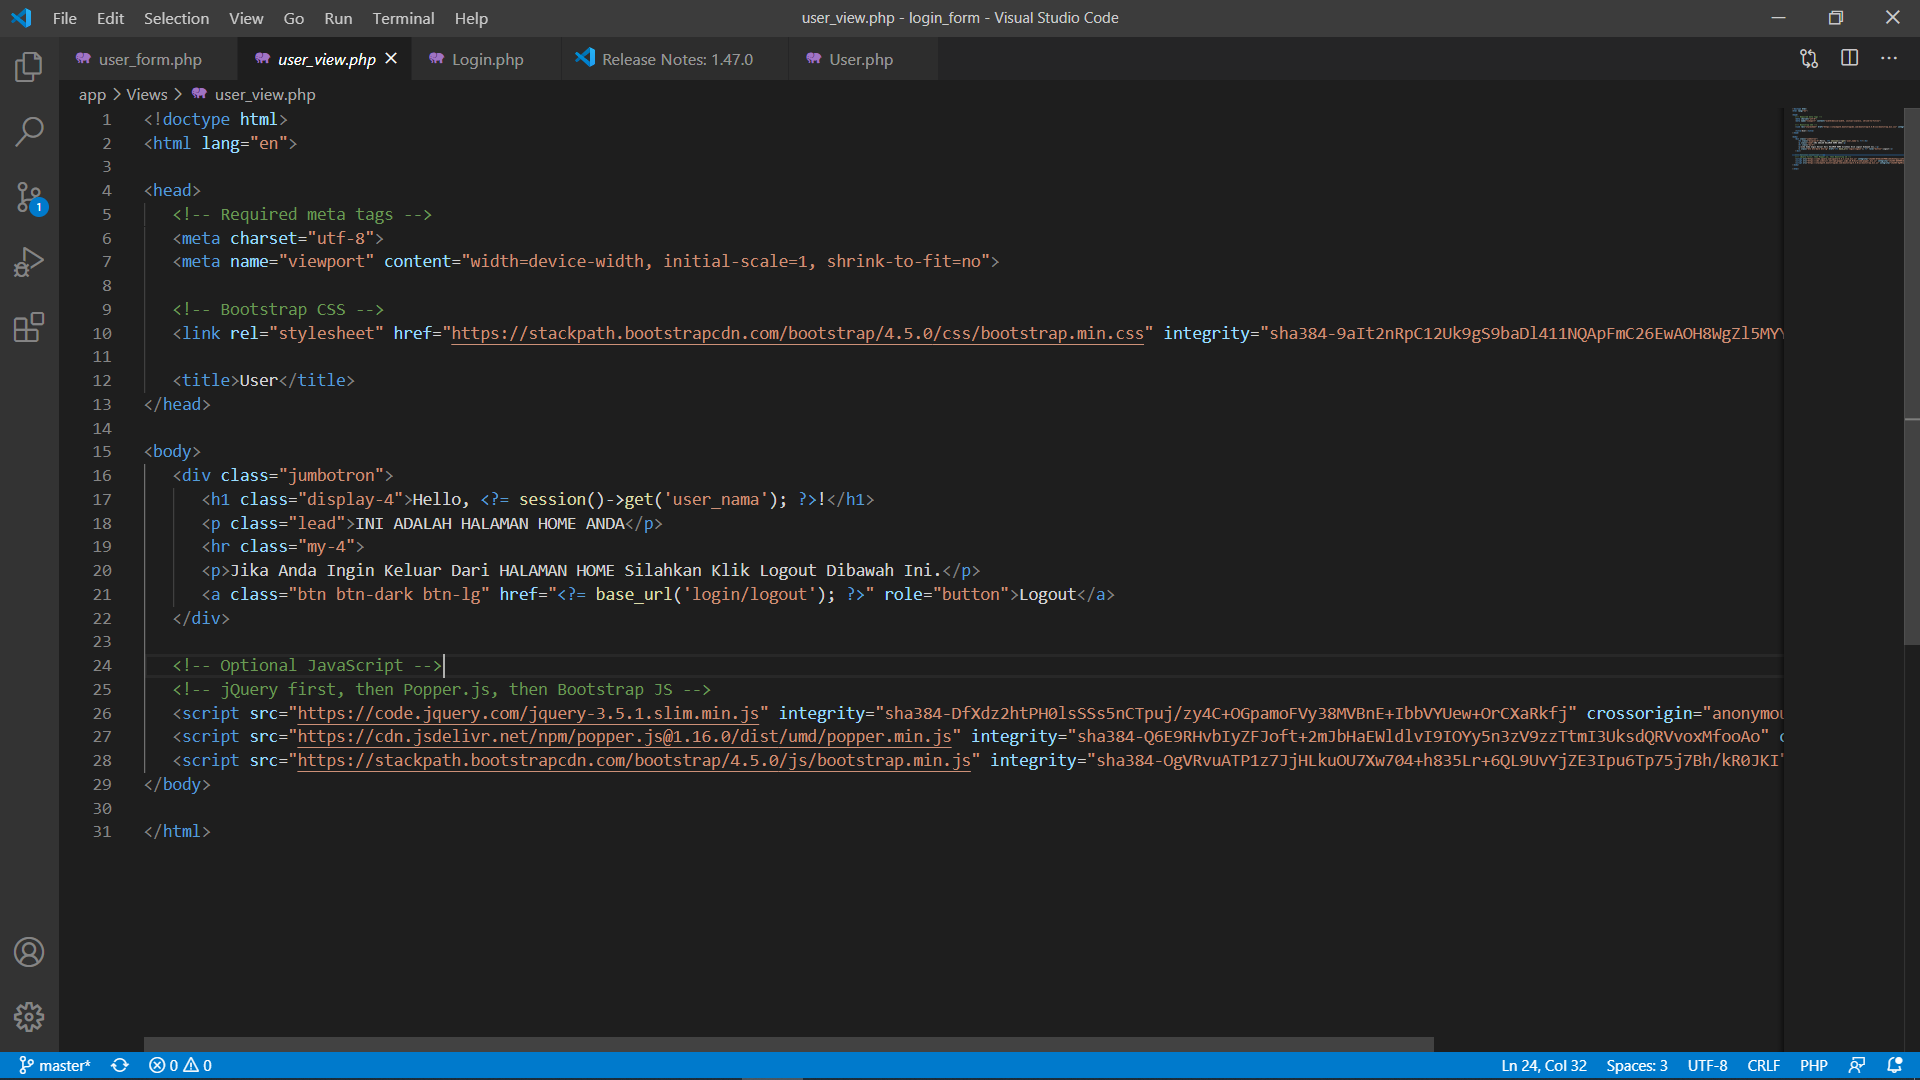Screen dimensions: 1920x1080
Task: Change indentation via Spaces: 3
Action: [x=1637, y=1066]
